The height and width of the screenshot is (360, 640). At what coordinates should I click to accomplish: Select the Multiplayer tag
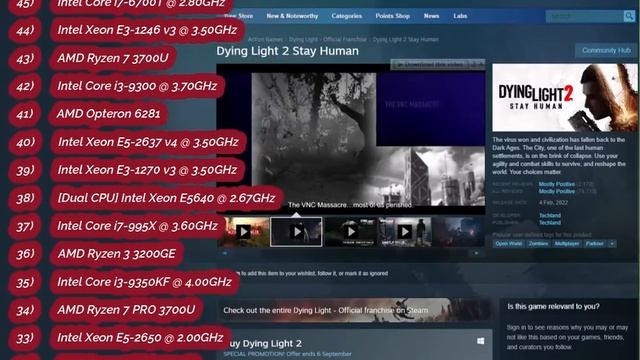click(x=567, y=244)
